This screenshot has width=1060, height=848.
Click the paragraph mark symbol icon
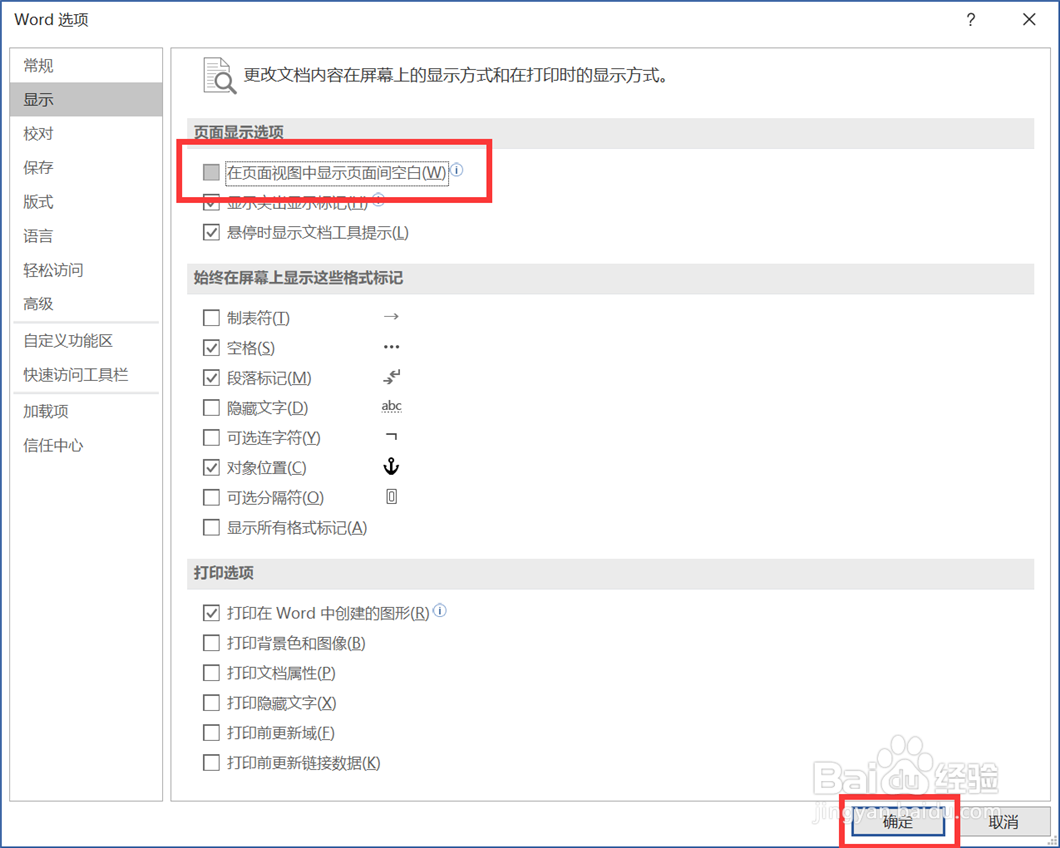[391, 377]
